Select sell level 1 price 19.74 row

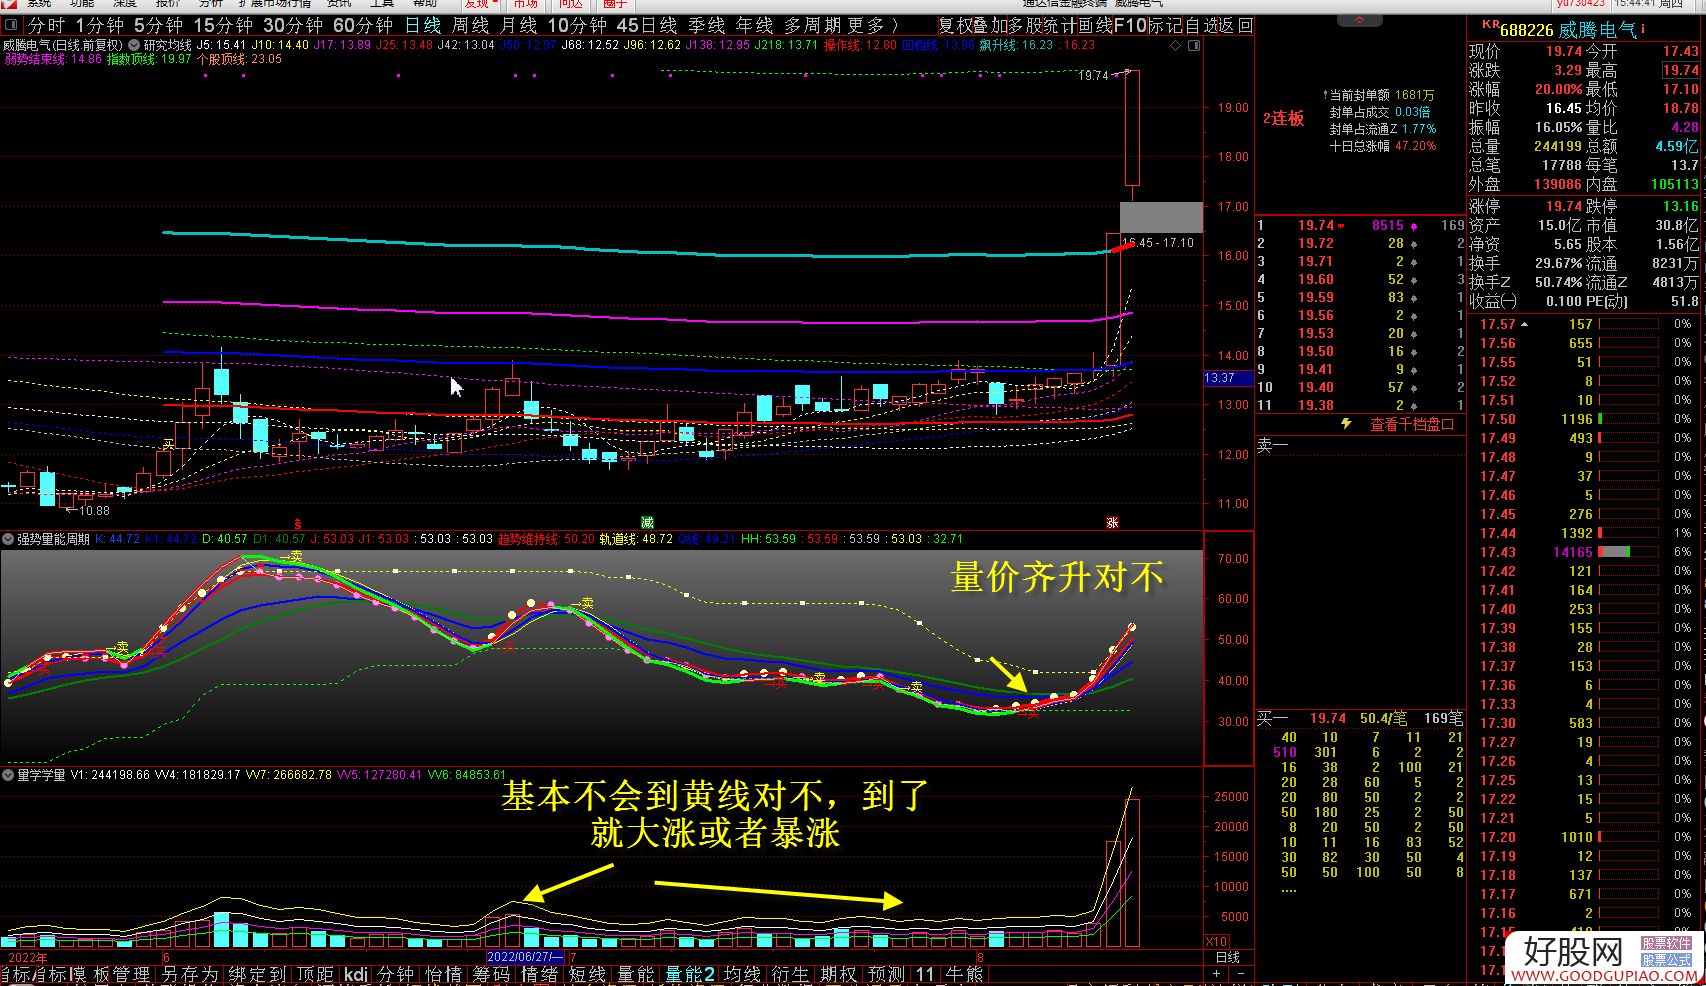coord(1361,226)
